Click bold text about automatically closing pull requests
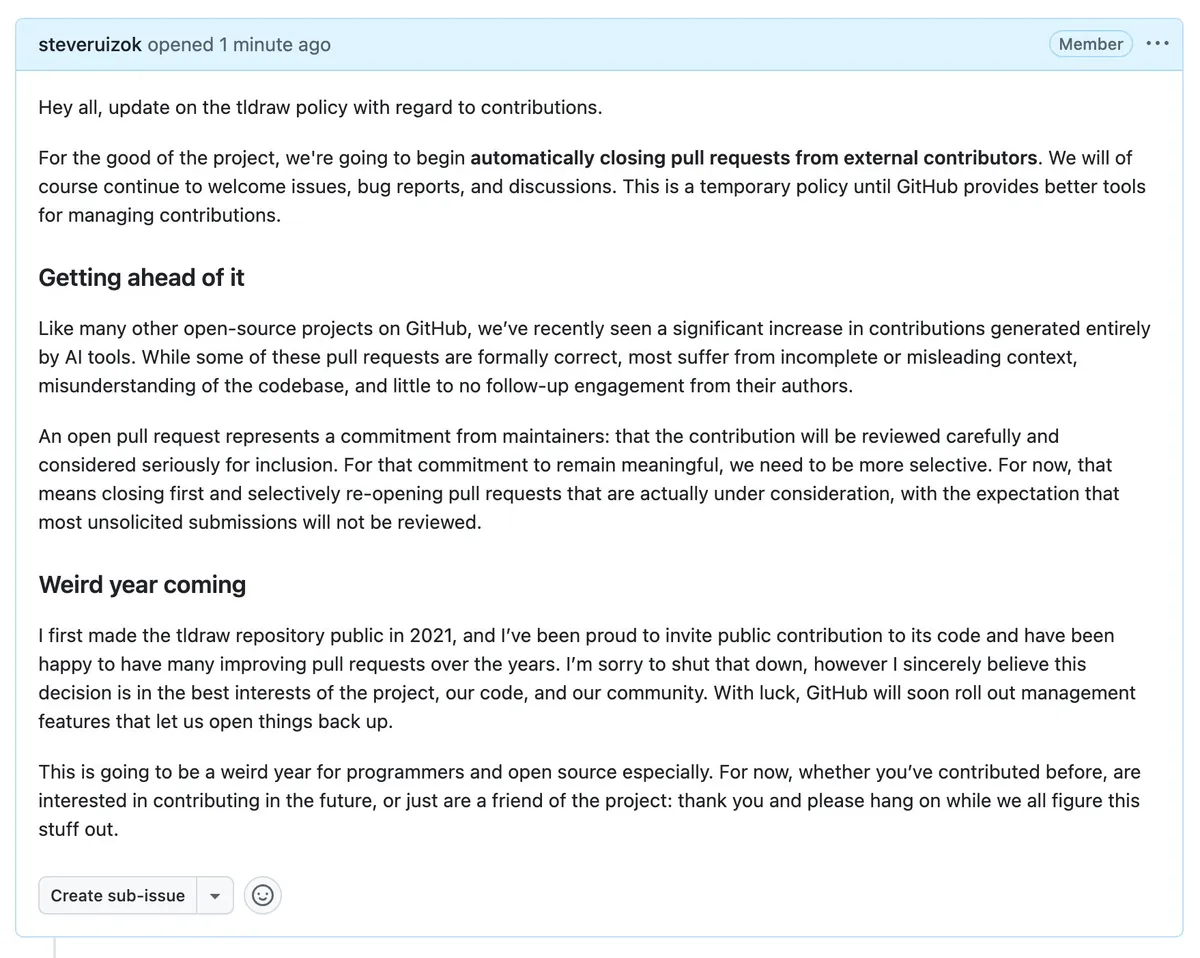This screenshot has height=958, width=1200. click(753, 158)
